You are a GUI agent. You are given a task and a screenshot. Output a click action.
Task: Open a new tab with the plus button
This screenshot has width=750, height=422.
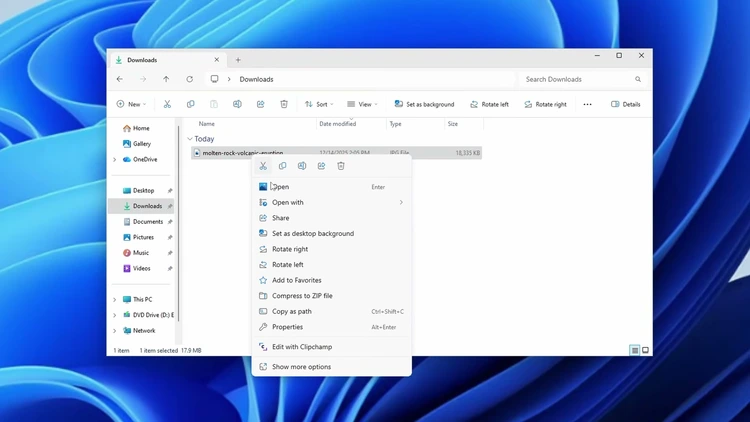pyautogui.click(x=238, y=60)
